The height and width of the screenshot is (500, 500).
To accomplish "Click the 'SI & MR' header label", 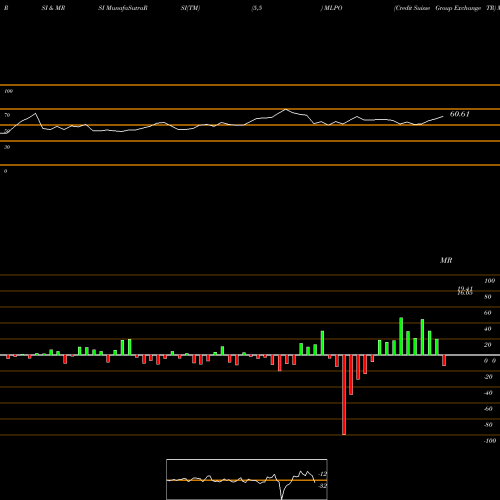I will [53, 8].
